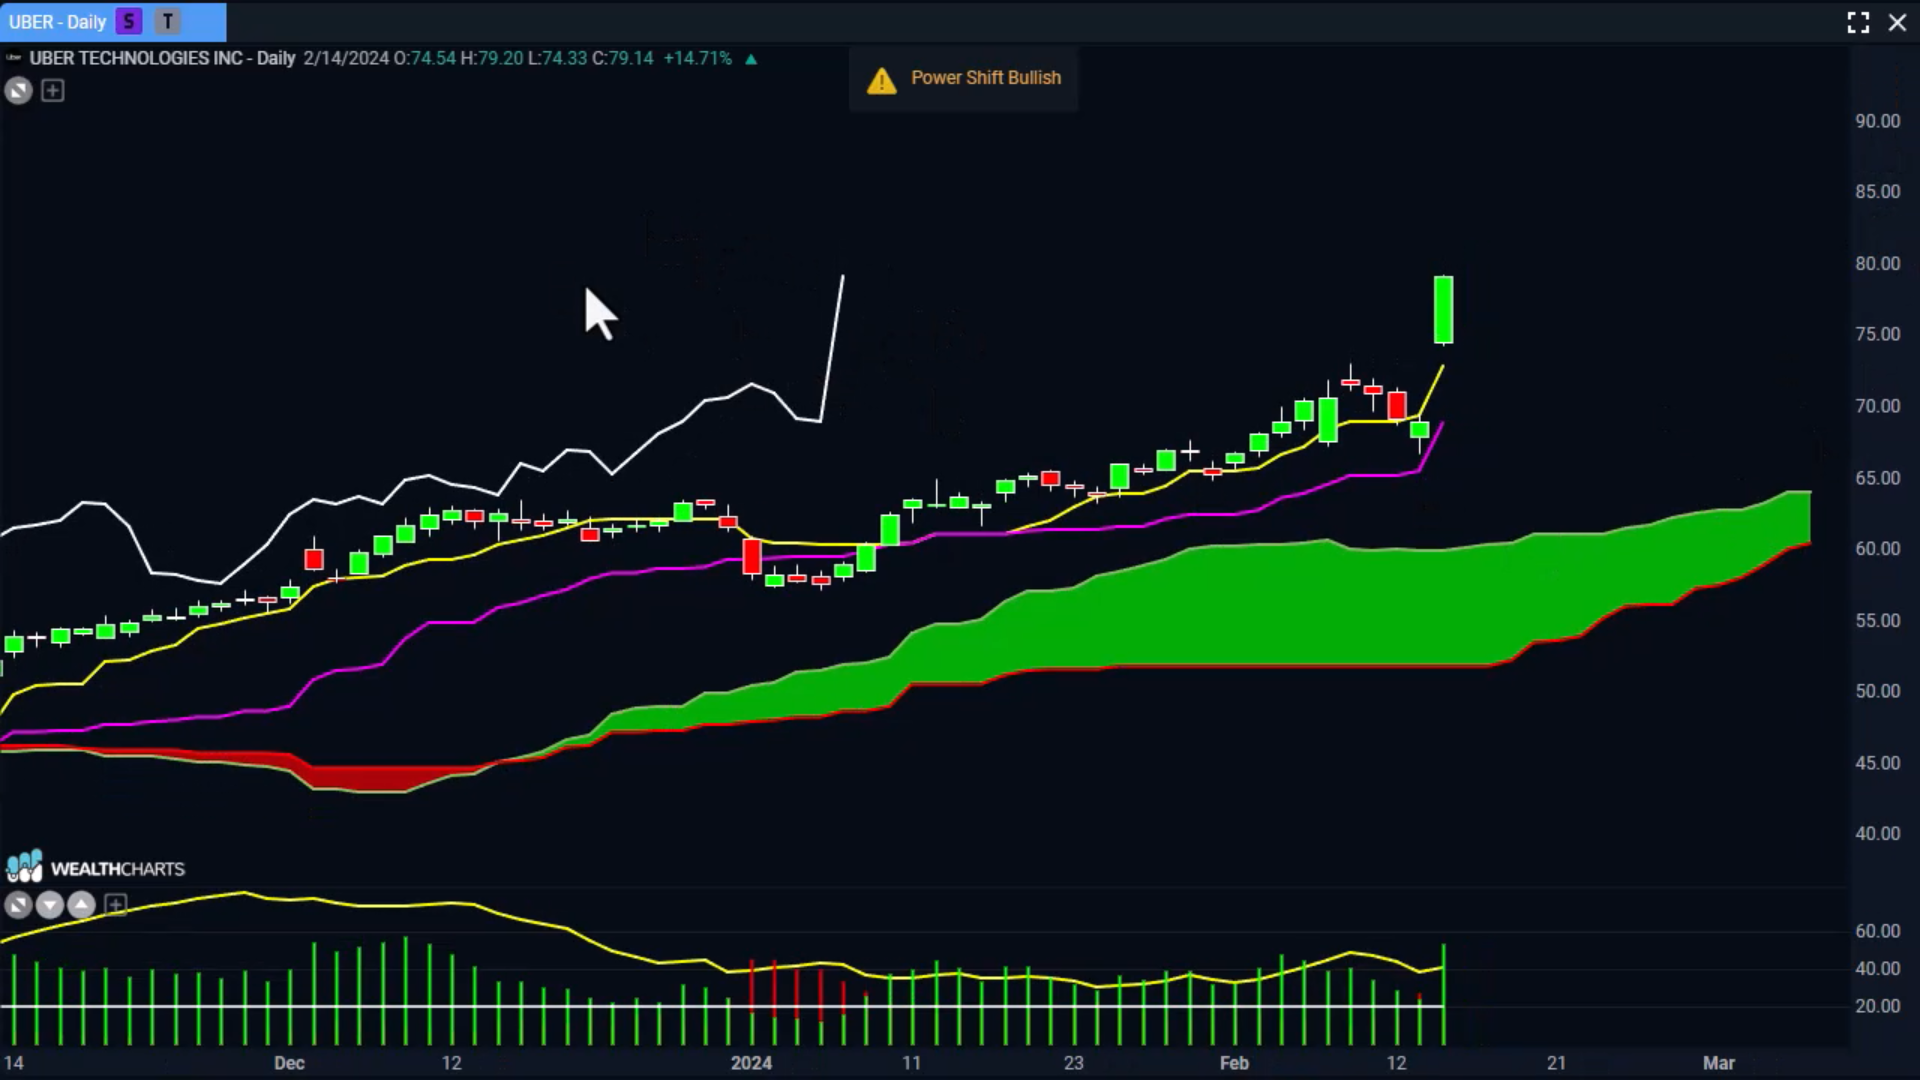The height and width of the screenshot is (1080, 1920).
Task: Click the 21 date label on time axis
Action: tap(1556, 1063)
